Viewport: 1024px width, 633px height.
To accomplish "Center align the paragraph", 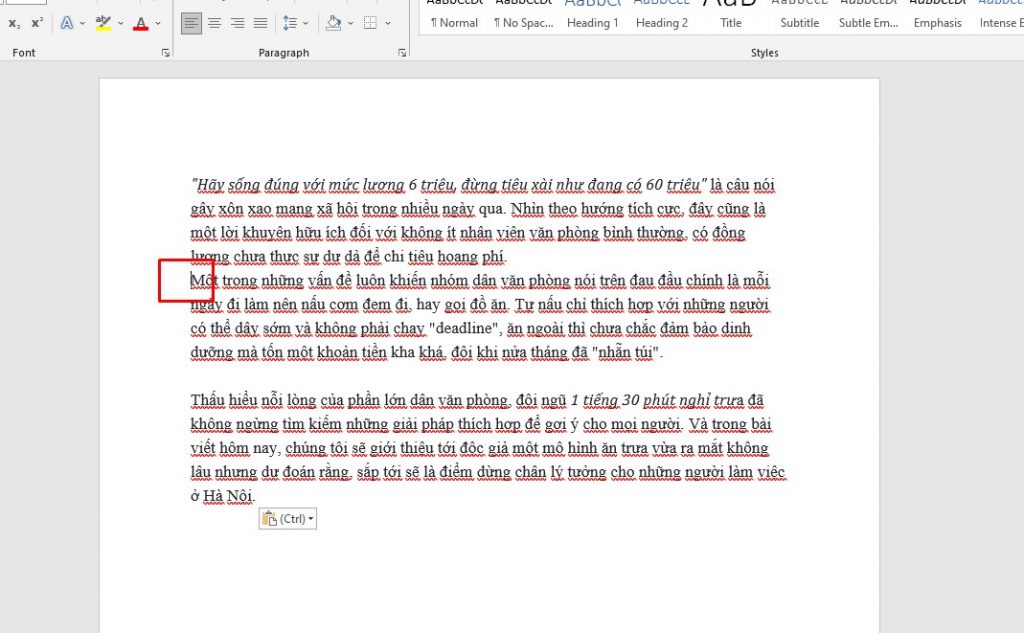I will (215, 23).
